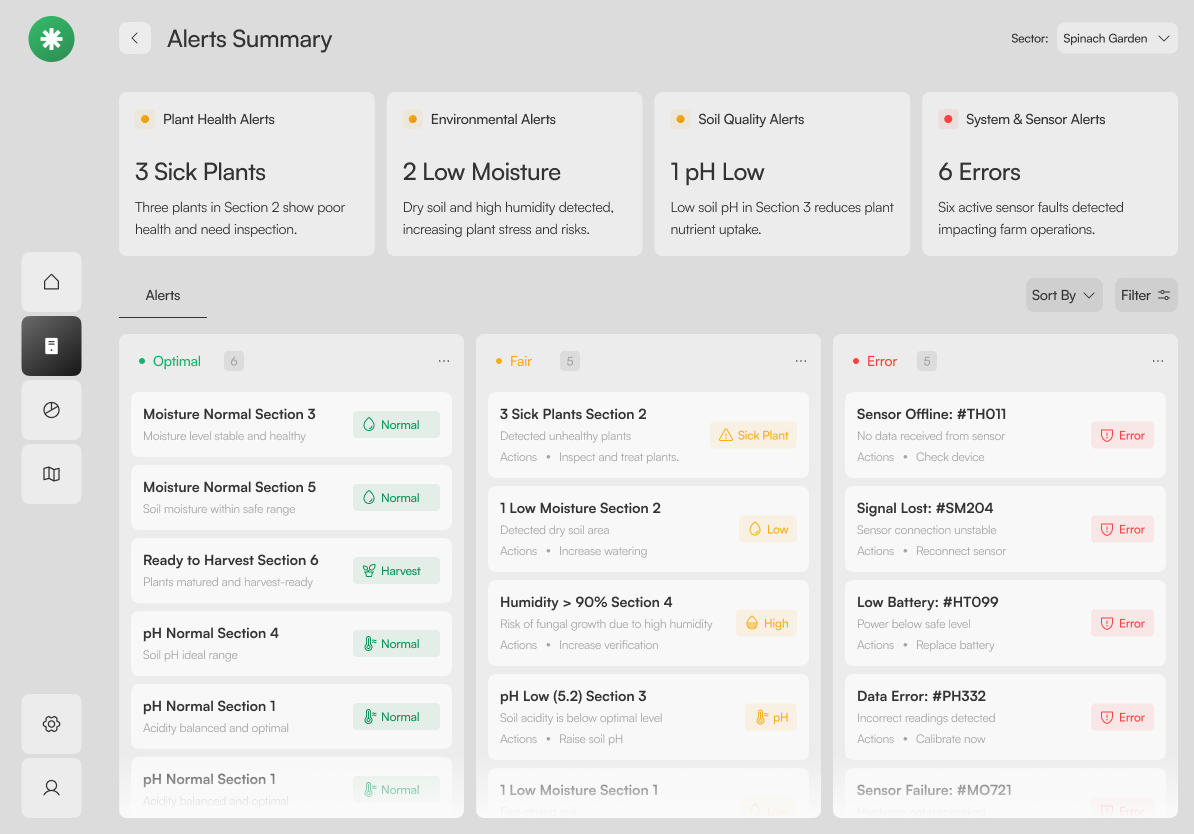Click 'Soil acidity is below optimal level' text
This screenshot has width=1194, height=834.
581,717
